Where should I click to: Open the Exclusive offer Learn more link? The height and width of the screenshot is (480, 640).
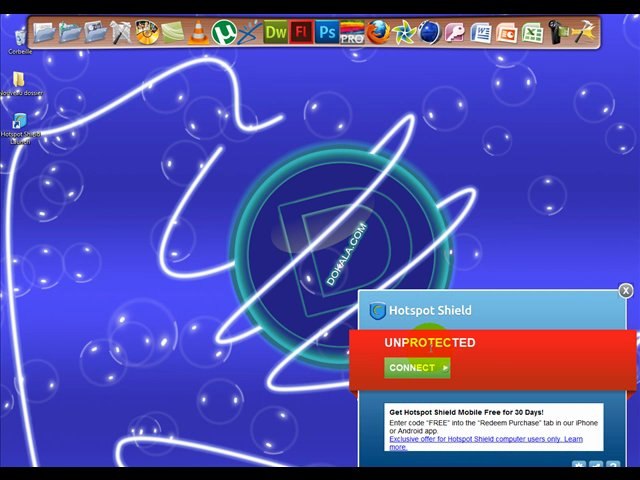(486, 443)
